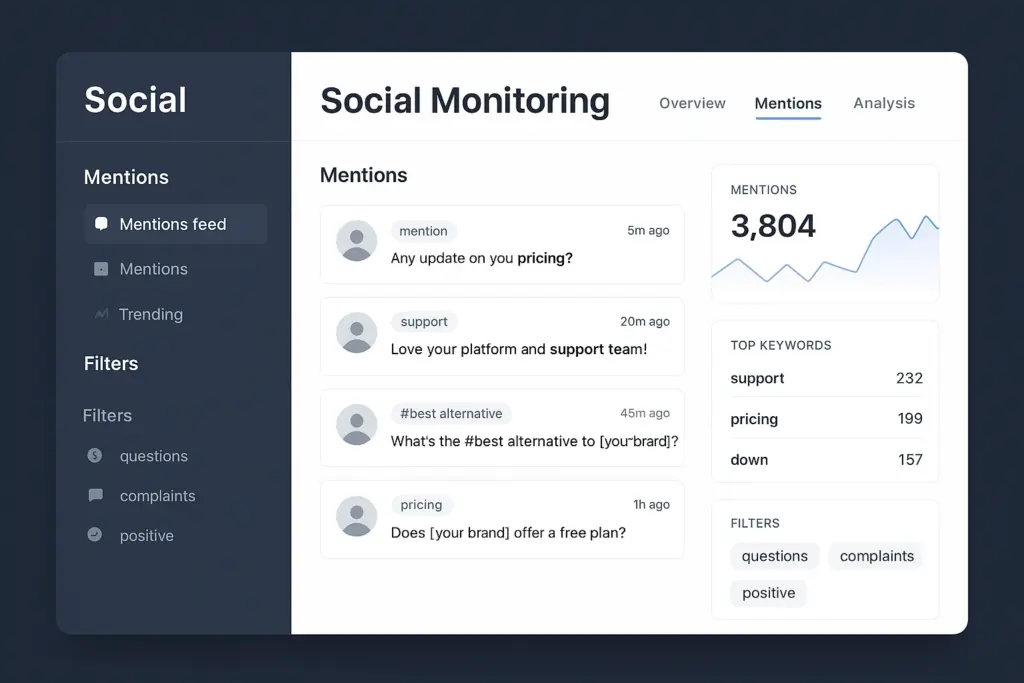Click the positive chip in Filters card
The image size is (1024, 683).
point(769,593)
